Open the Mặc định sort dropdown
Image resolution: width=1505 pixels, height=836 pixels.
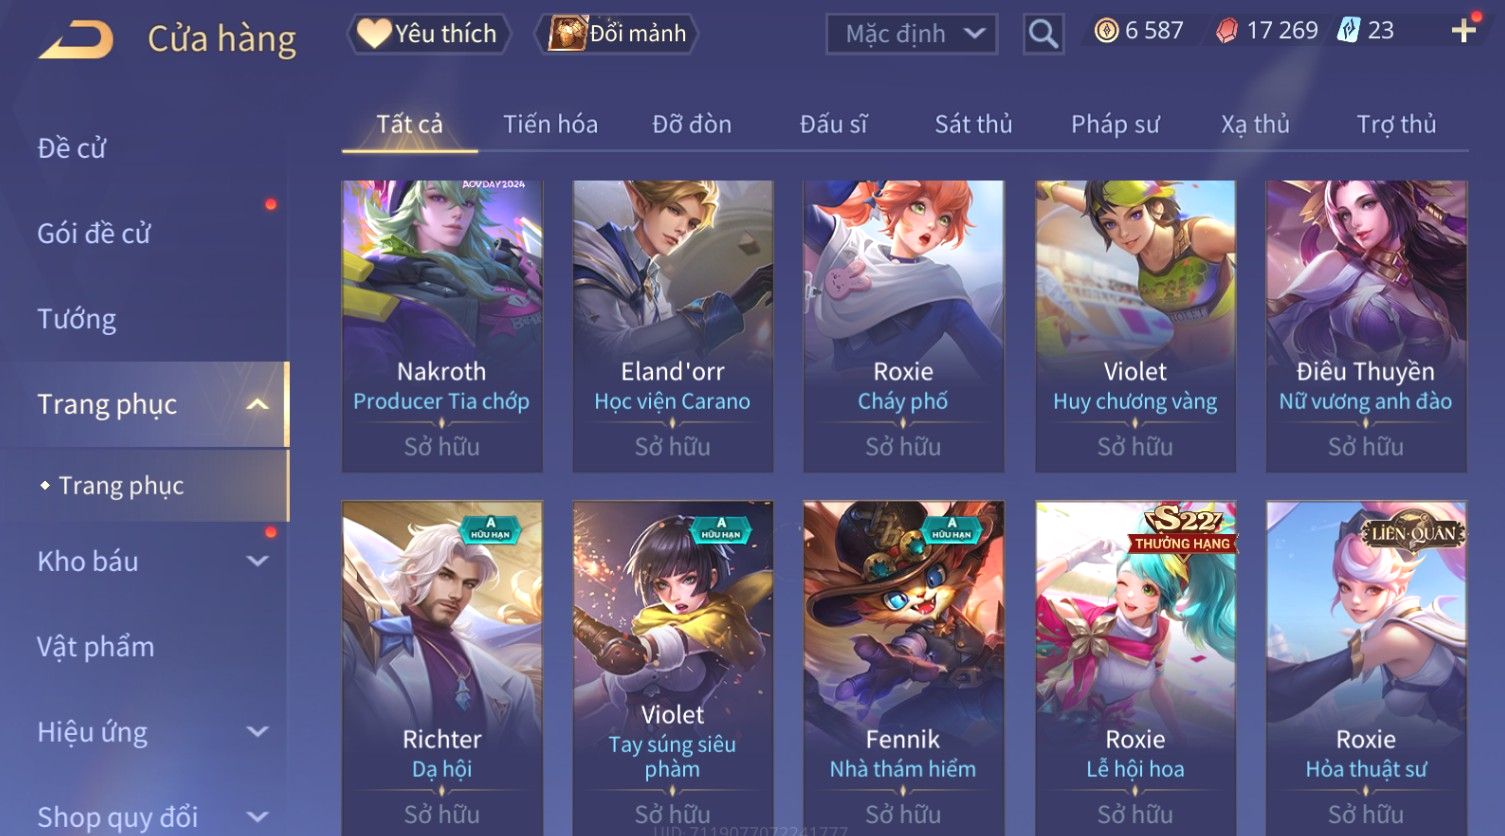point(911,34)
